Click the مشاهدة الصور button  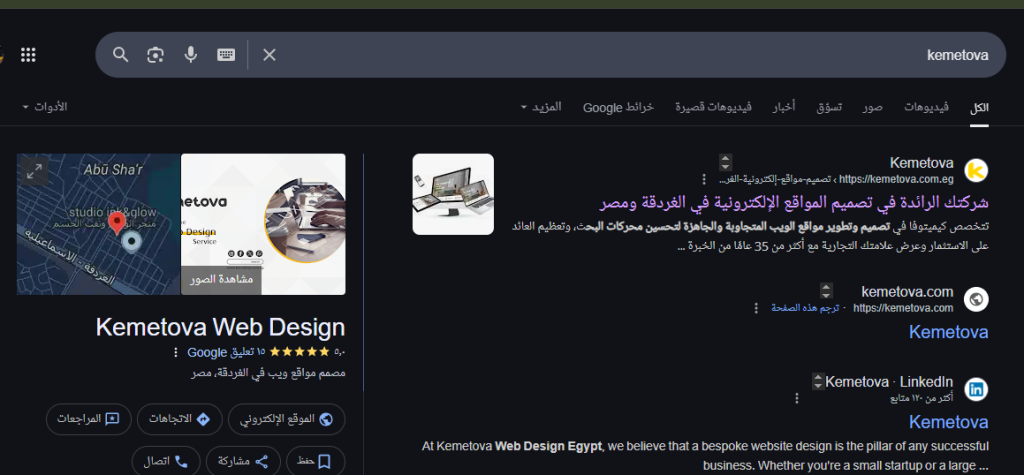pos(221,280)
